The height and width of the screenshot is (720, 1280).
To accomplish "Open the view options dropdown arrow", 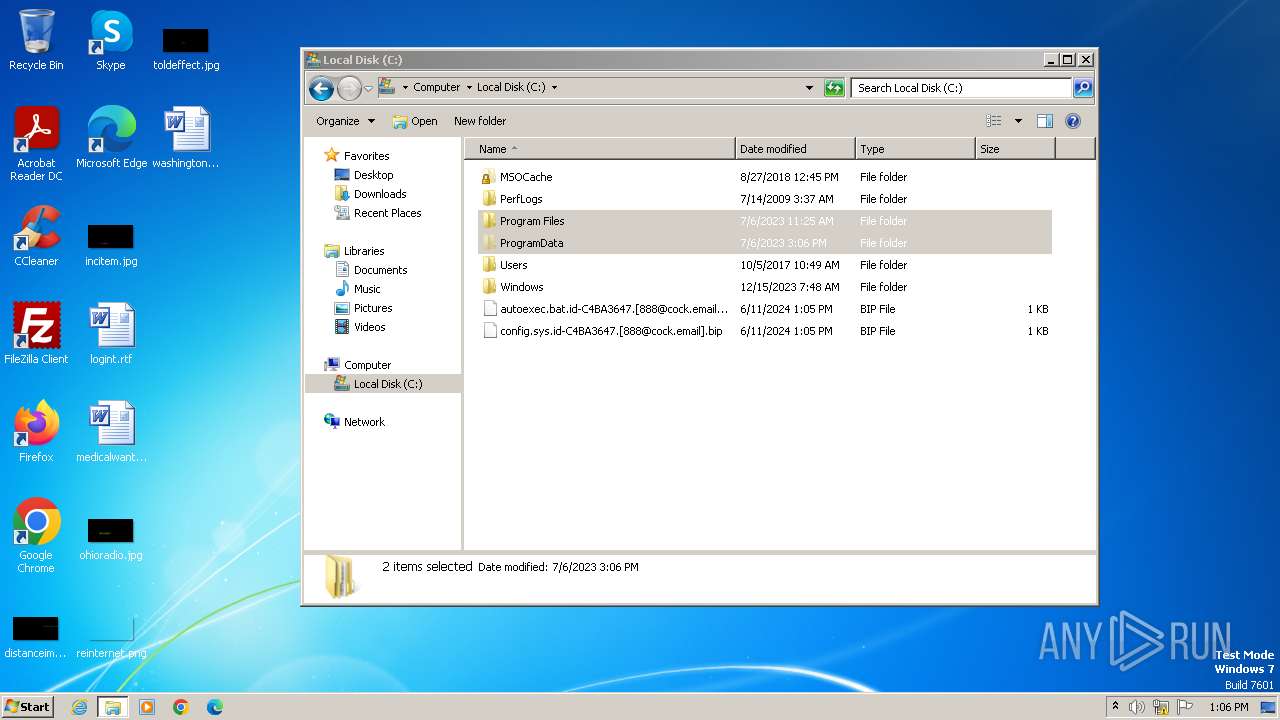I will coord(1018,121).
